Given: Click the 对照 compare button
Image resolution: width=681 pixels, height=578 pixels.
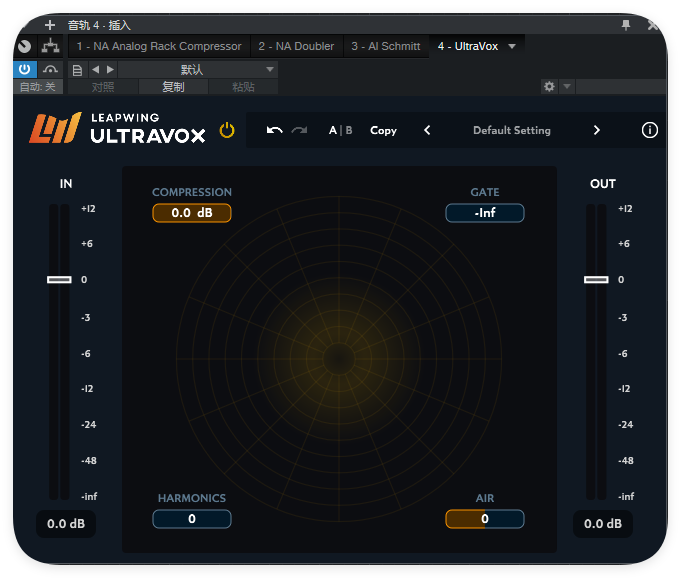Looking at the screenshot, I should click(x=103, y=87).
